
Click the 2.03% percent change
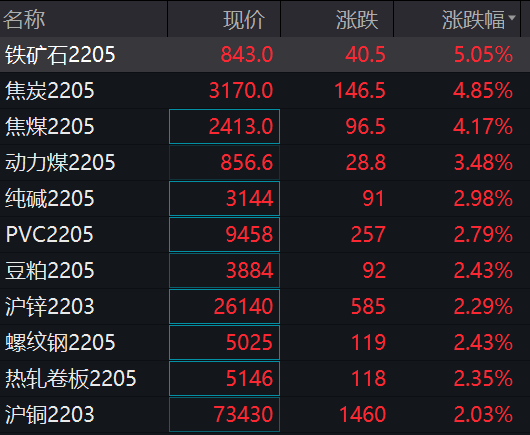[483, 414]
